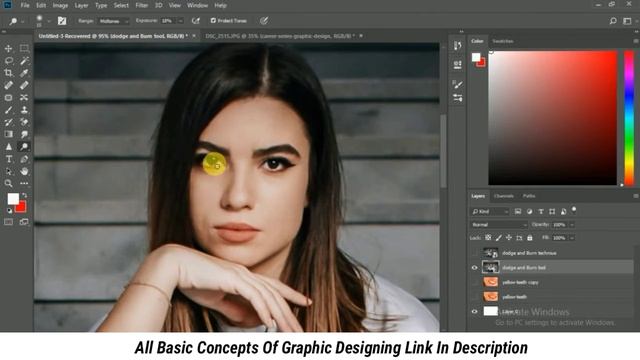Open the Filter menu
Screen dimensions: 640x360
142,6
